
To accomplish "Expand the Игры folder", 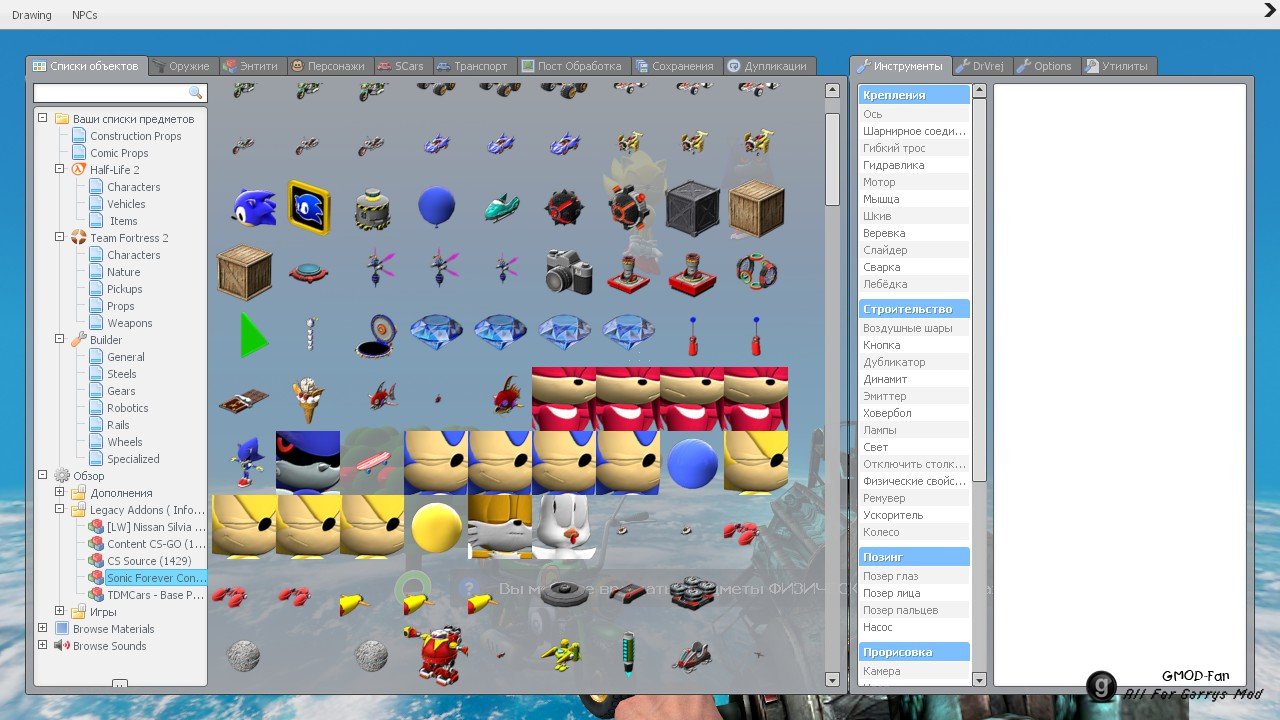I will tap(60, 611).
